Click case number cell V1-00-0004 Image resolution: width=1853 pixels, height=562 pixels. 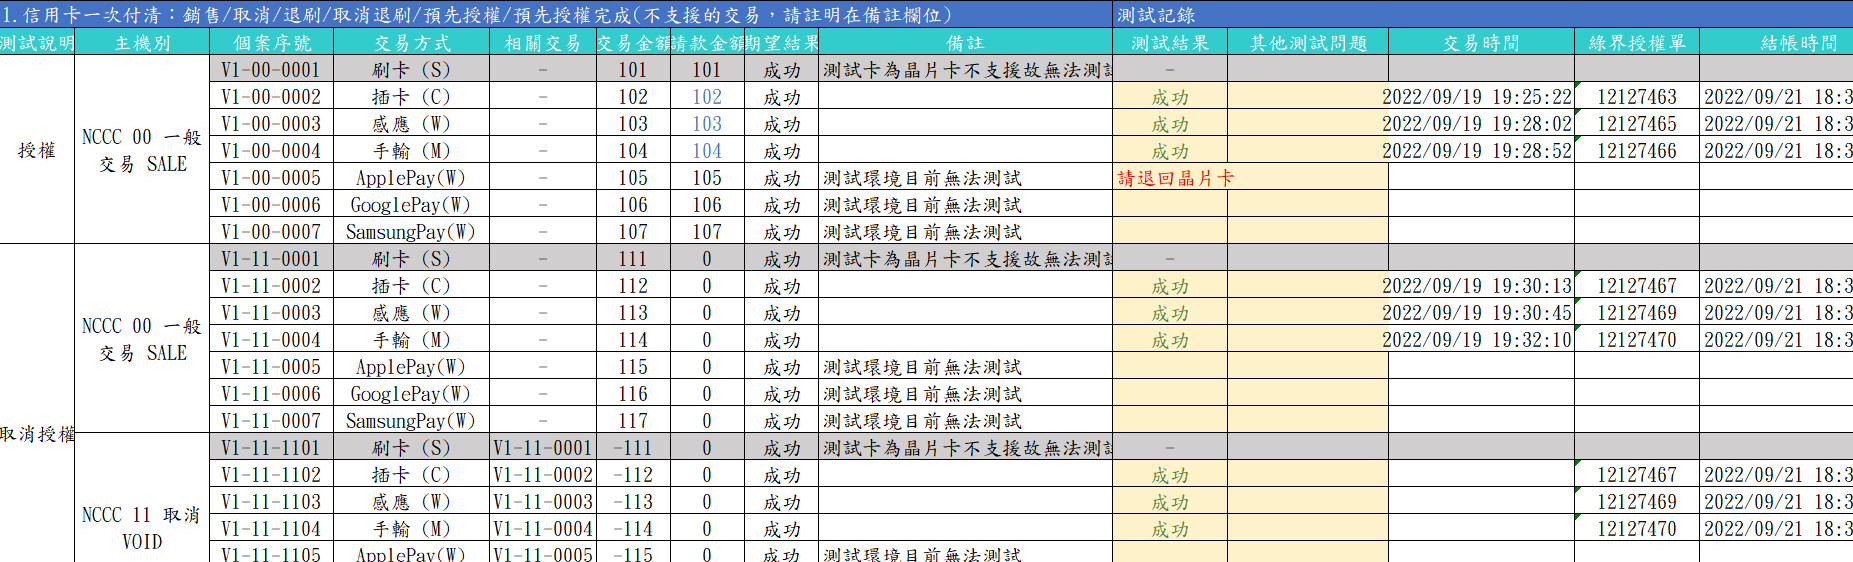271,150
